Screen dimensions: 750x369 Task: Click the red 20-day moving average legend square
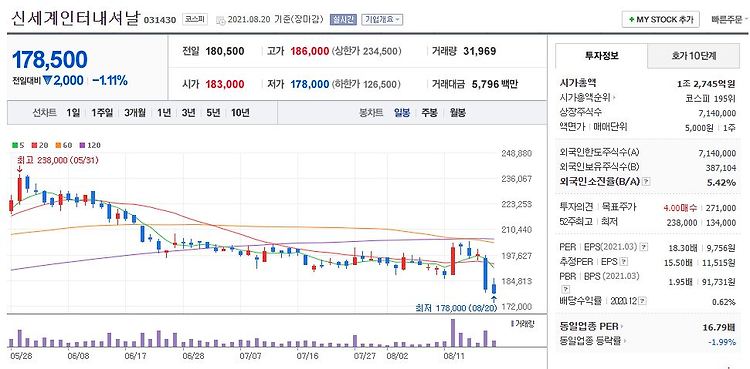34,145
